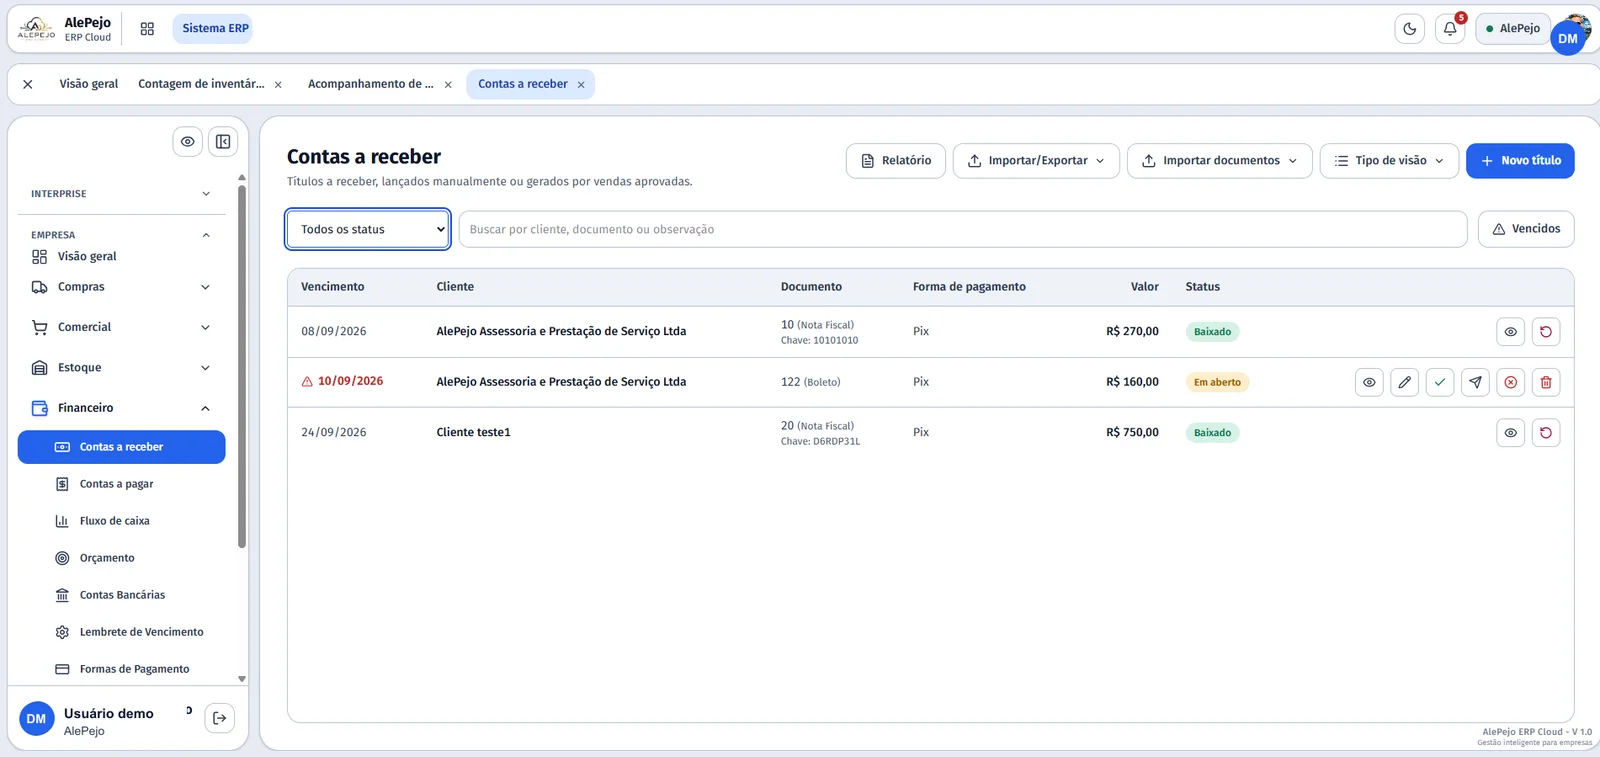This screenshot has width=1600, height=757.
Task: Mark R$ 160,00 title as paid checkmark
Action: pos(1440,382)
